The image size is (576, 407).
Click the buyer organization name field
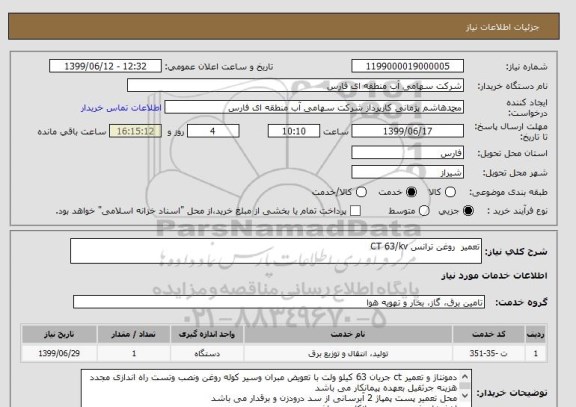point(295,86)
